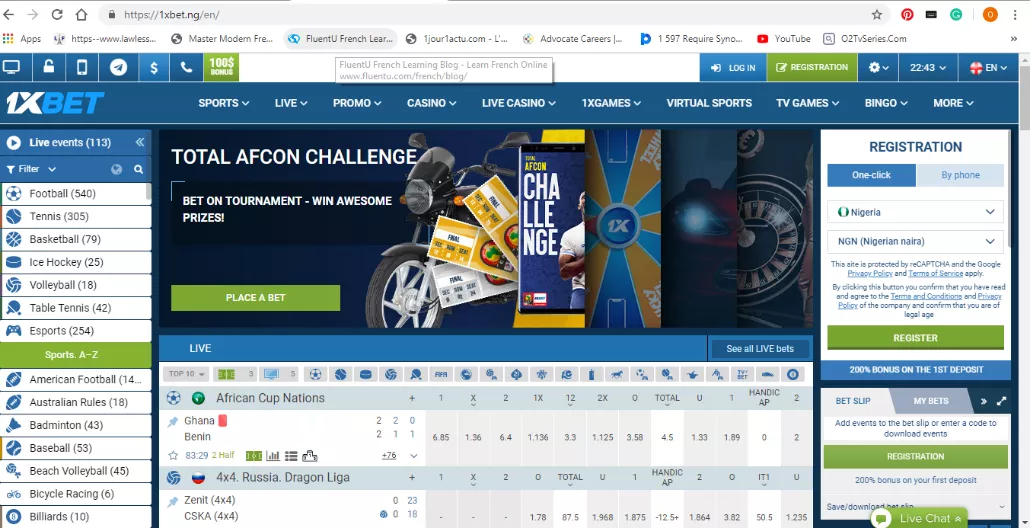1030x528 pixels.
Task: Select the ice hockey puck icon in LIVE filter row
Action: [366, 374]
